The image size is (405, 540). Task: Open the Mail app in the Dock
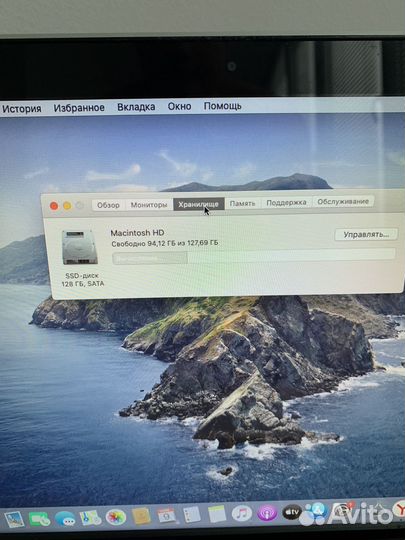pos(14,519)
